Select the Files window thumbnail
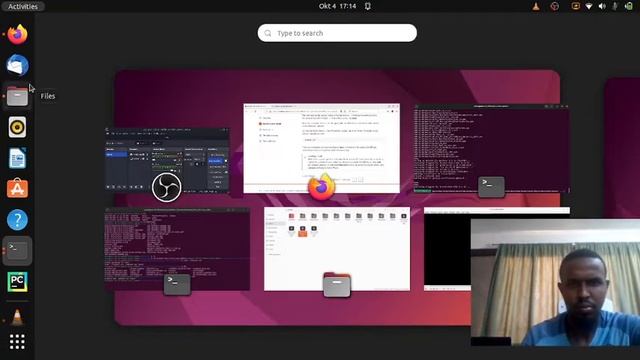This screenshot has width=640, height=360. click(337, 249)
